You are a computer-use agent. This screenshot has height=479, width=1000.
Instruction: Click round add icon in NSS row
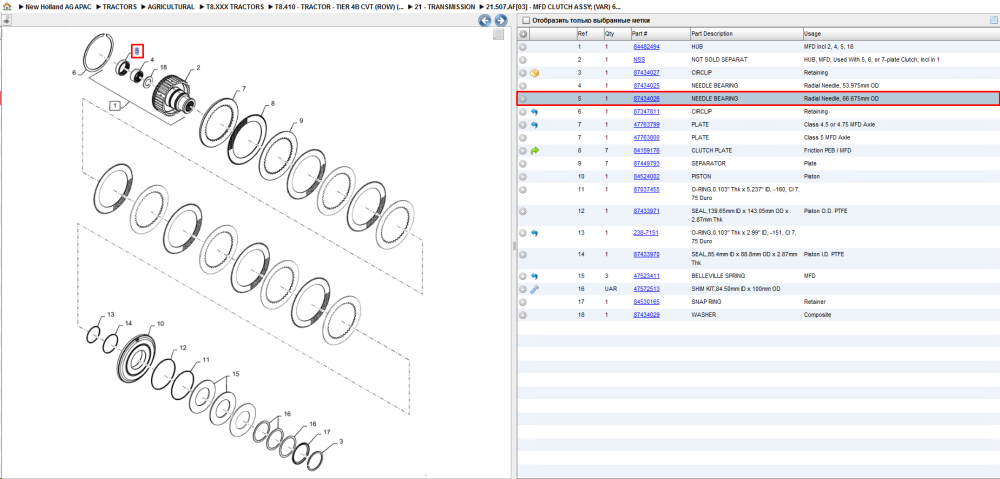[x=523, y=60]
